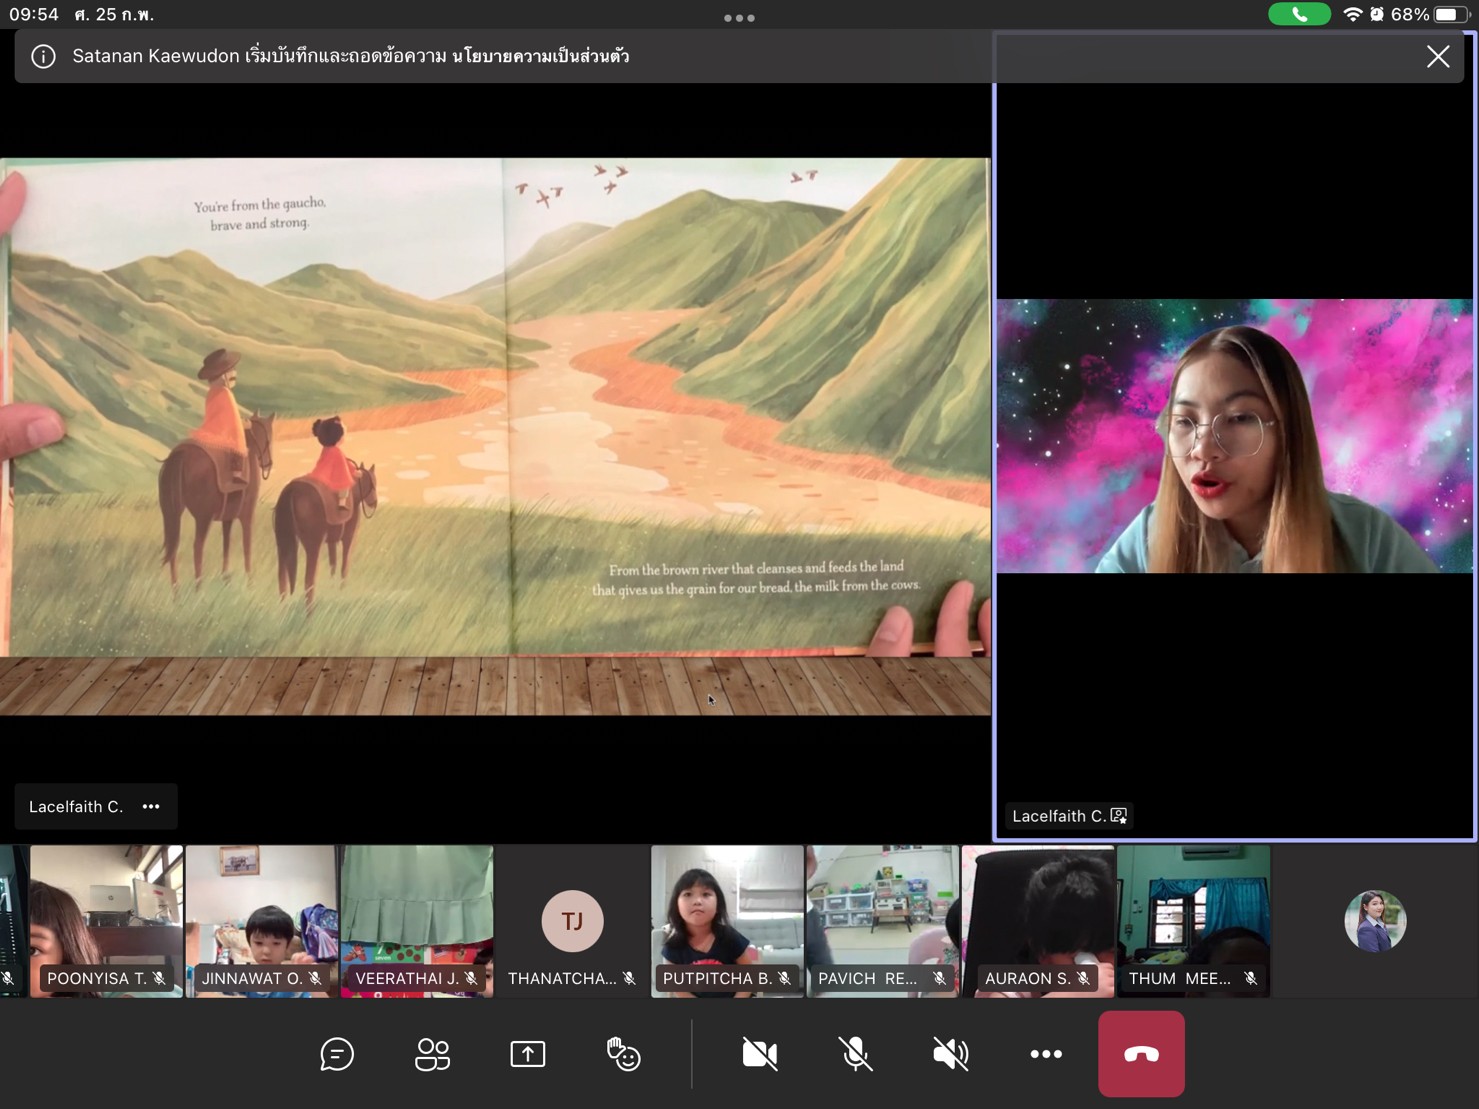1479x1109 pixels.
Task: Hang up the call
Action: point(1141,1054)
